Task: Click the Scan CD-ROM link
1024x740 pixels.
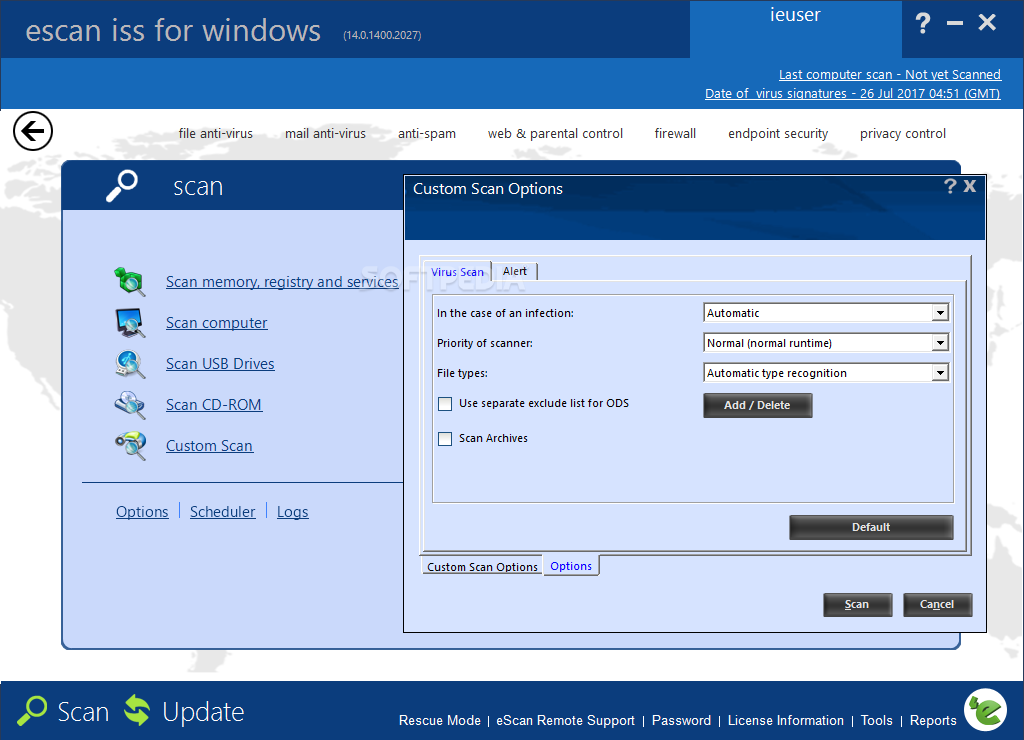Action: pyautogui.click(x=214, y=405)
